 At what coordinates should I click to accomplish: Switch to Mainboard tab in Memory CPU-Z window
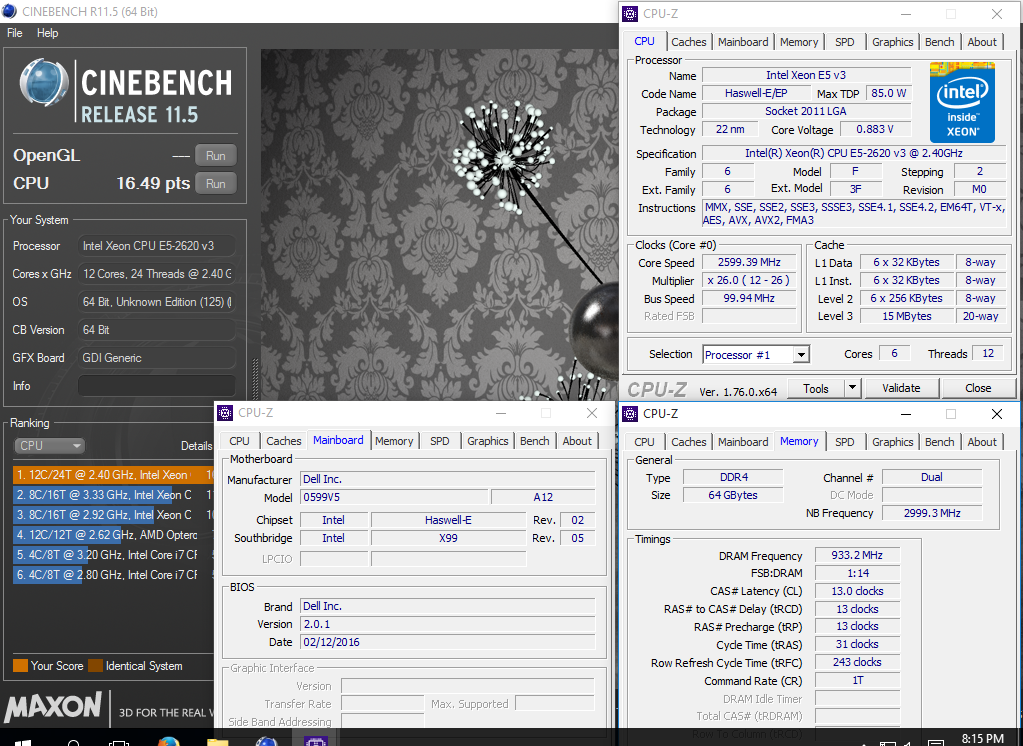tap(743, 442)
